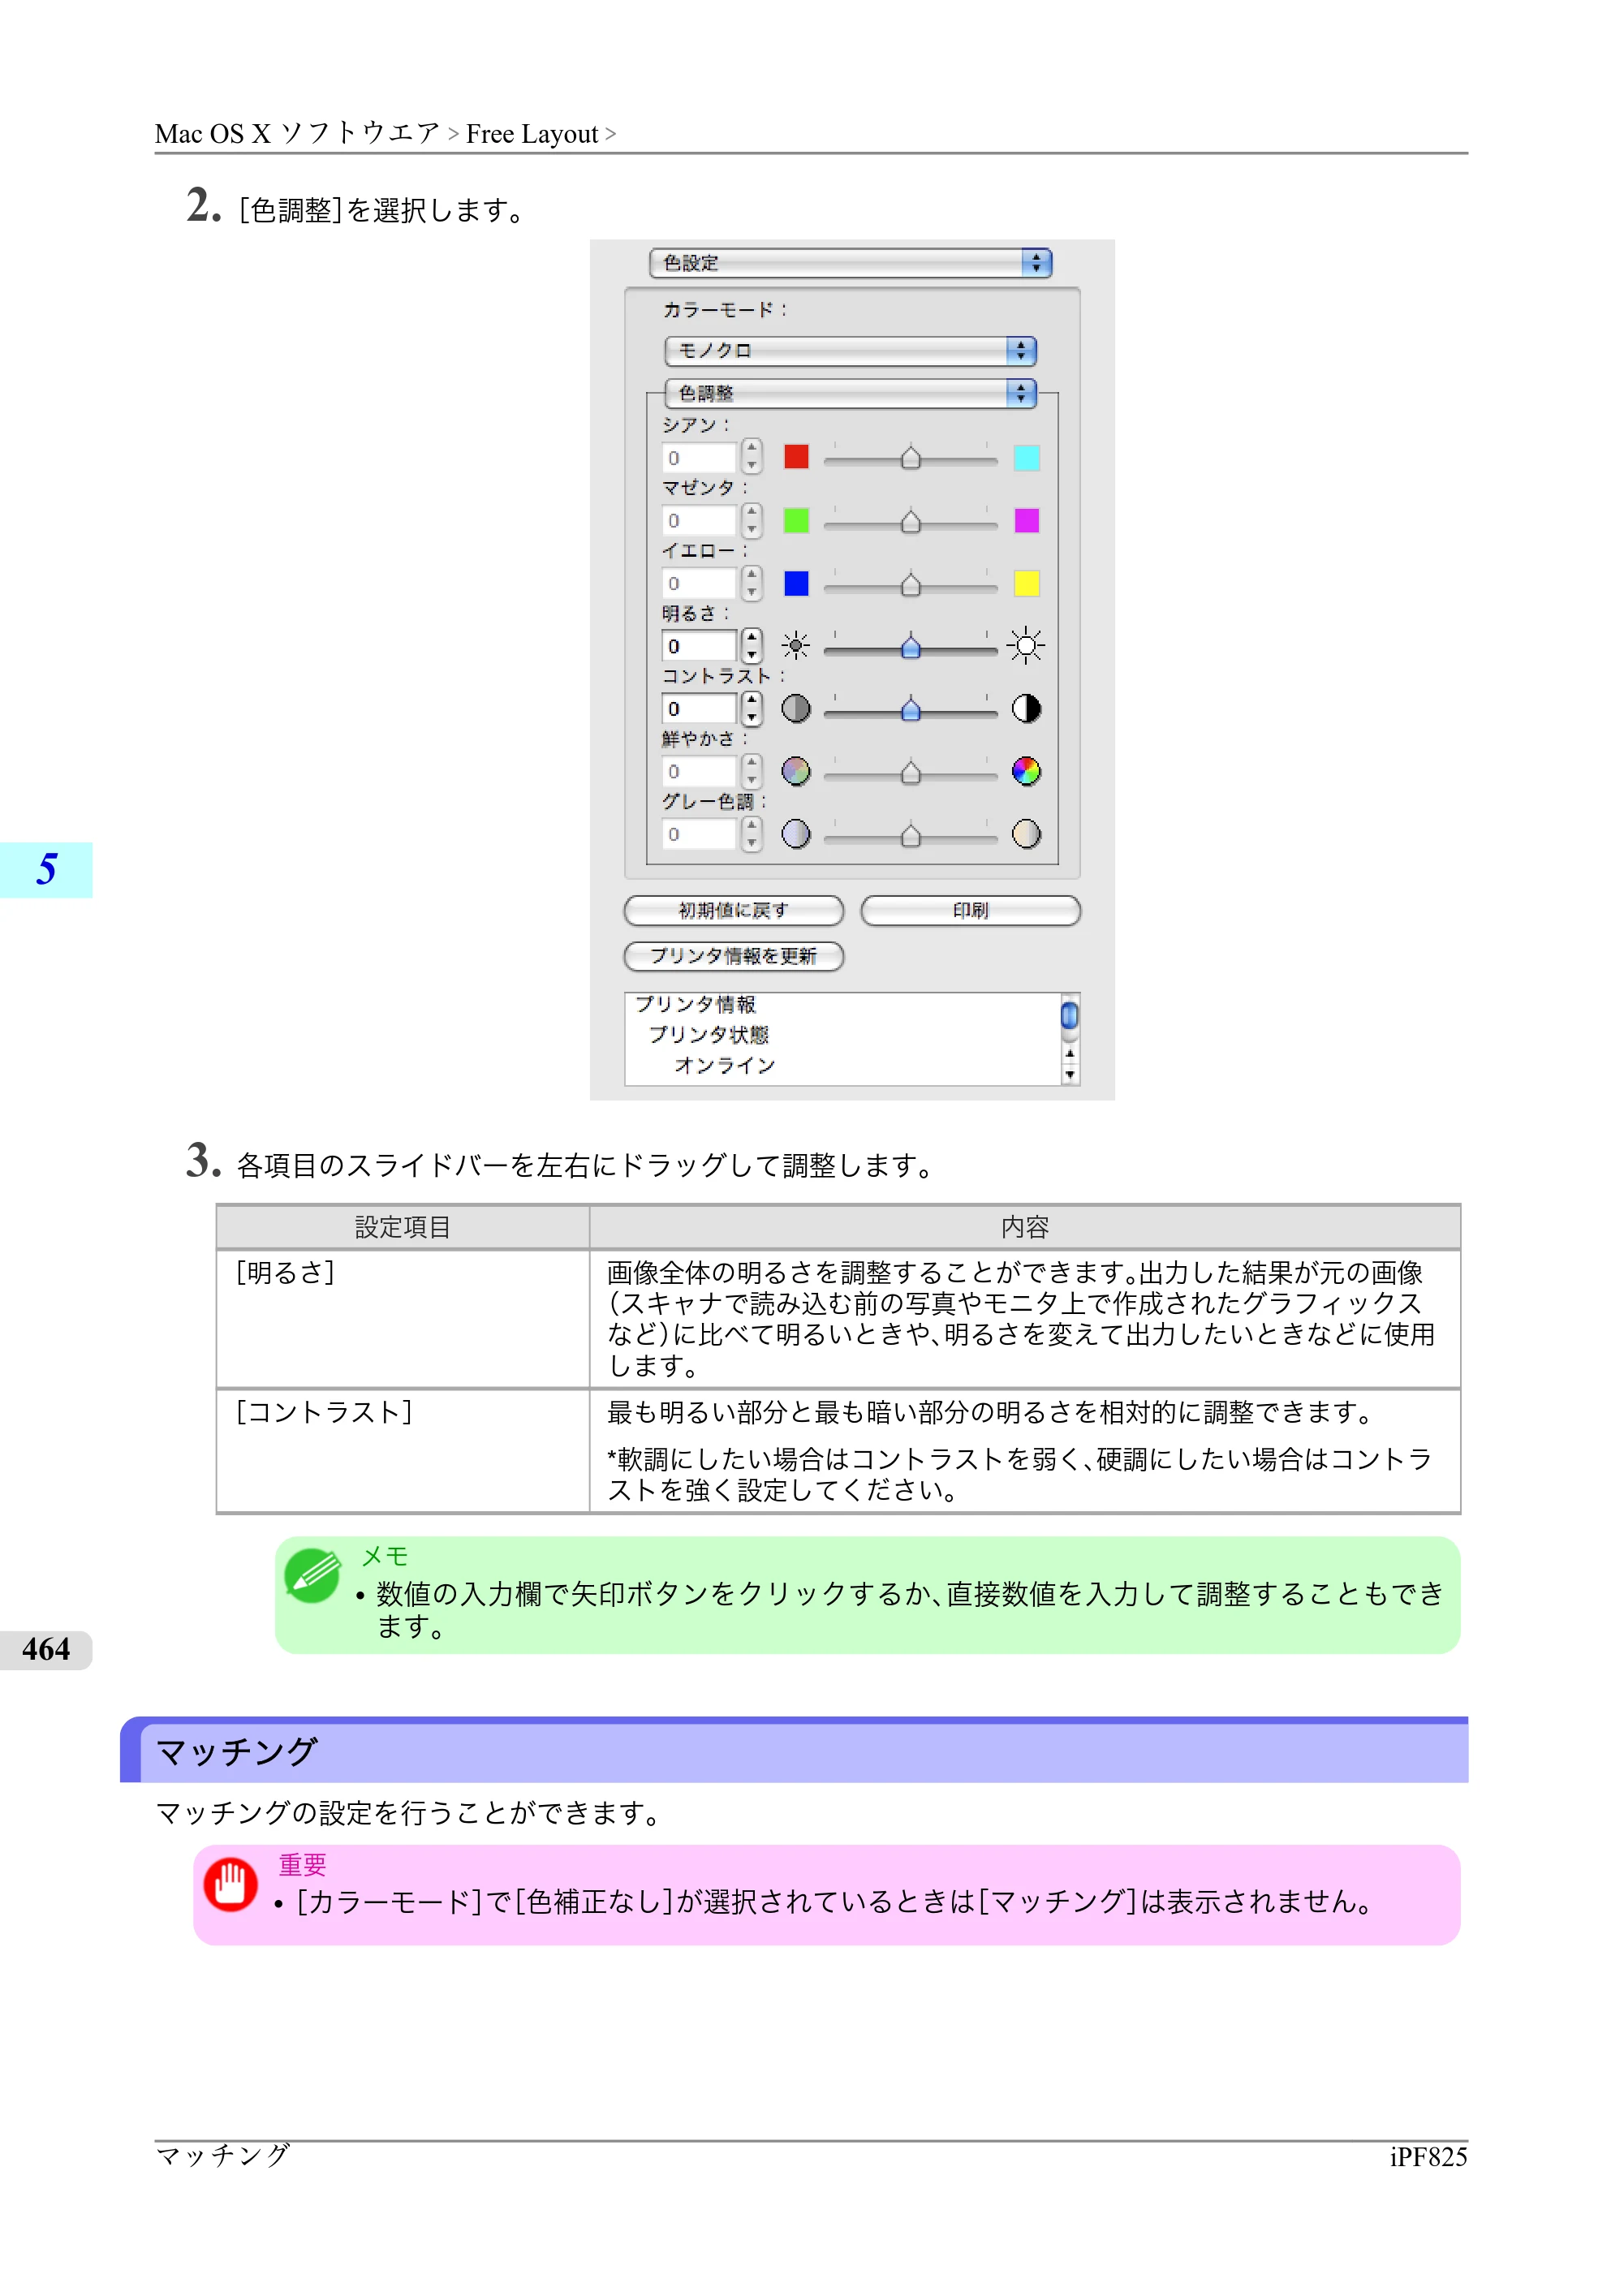Click the magenta swatch in the マゼンタ row
The height and width of the screenshot is (2296, 1624).
click(1026, 520)
